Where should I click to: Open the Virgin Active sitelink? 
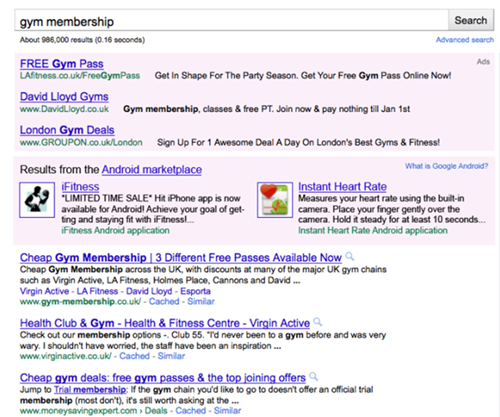click(x=44, y=291)
